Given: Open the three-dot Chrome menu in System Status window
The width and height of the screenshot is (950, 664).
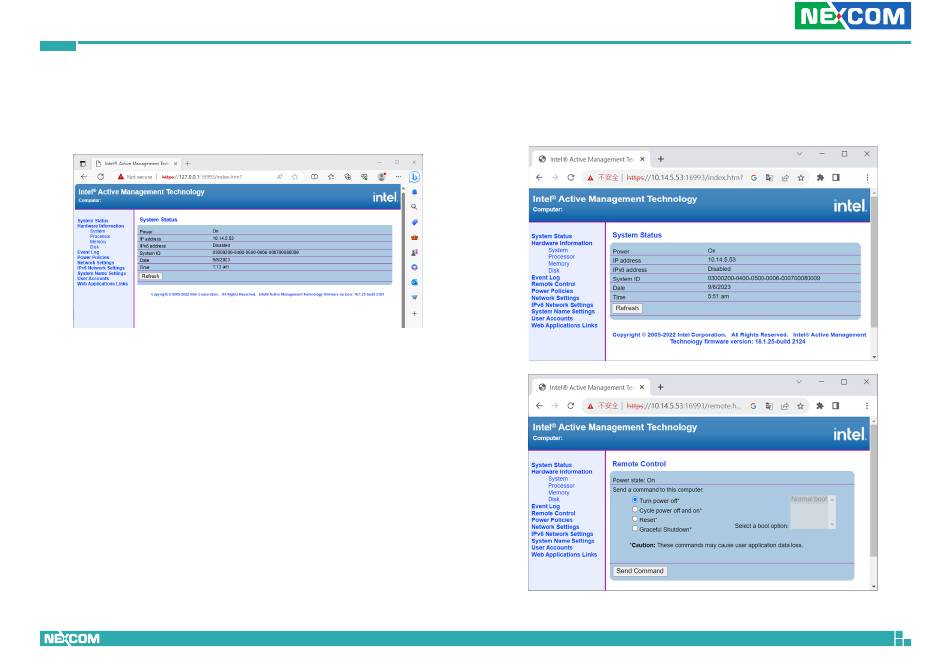Looking at the screenshot, I should click(x=866, y=177).
